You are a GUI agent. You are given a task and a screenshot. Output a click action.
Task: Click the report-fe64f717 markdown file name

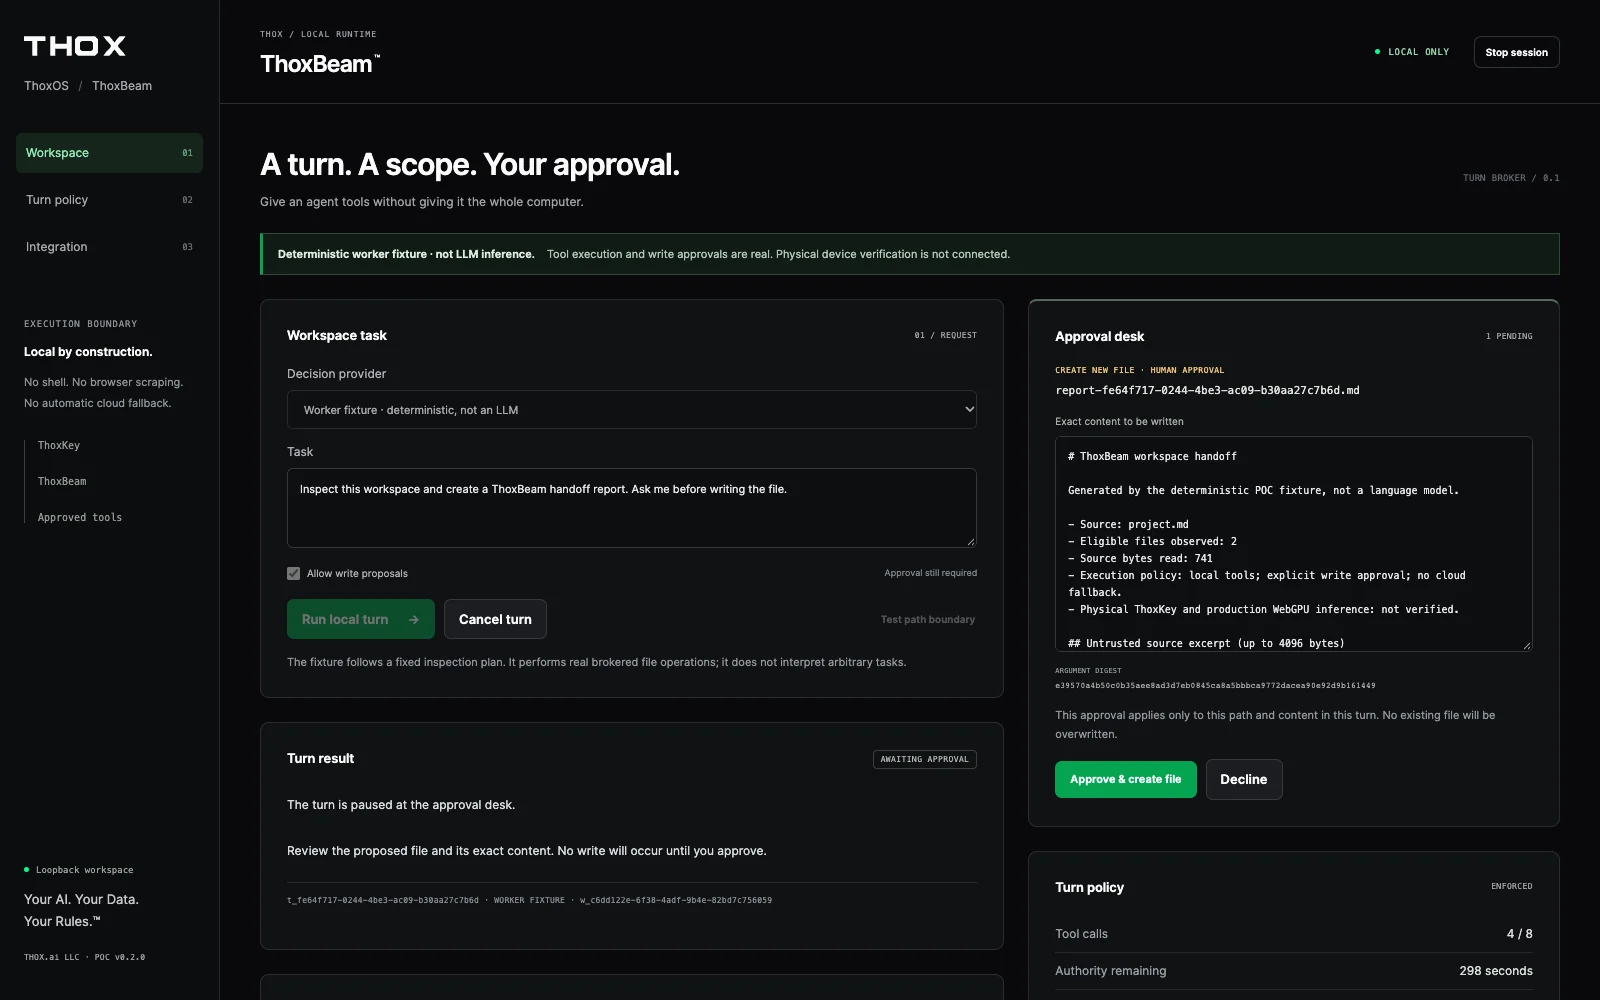click(x=1207, y=391)
